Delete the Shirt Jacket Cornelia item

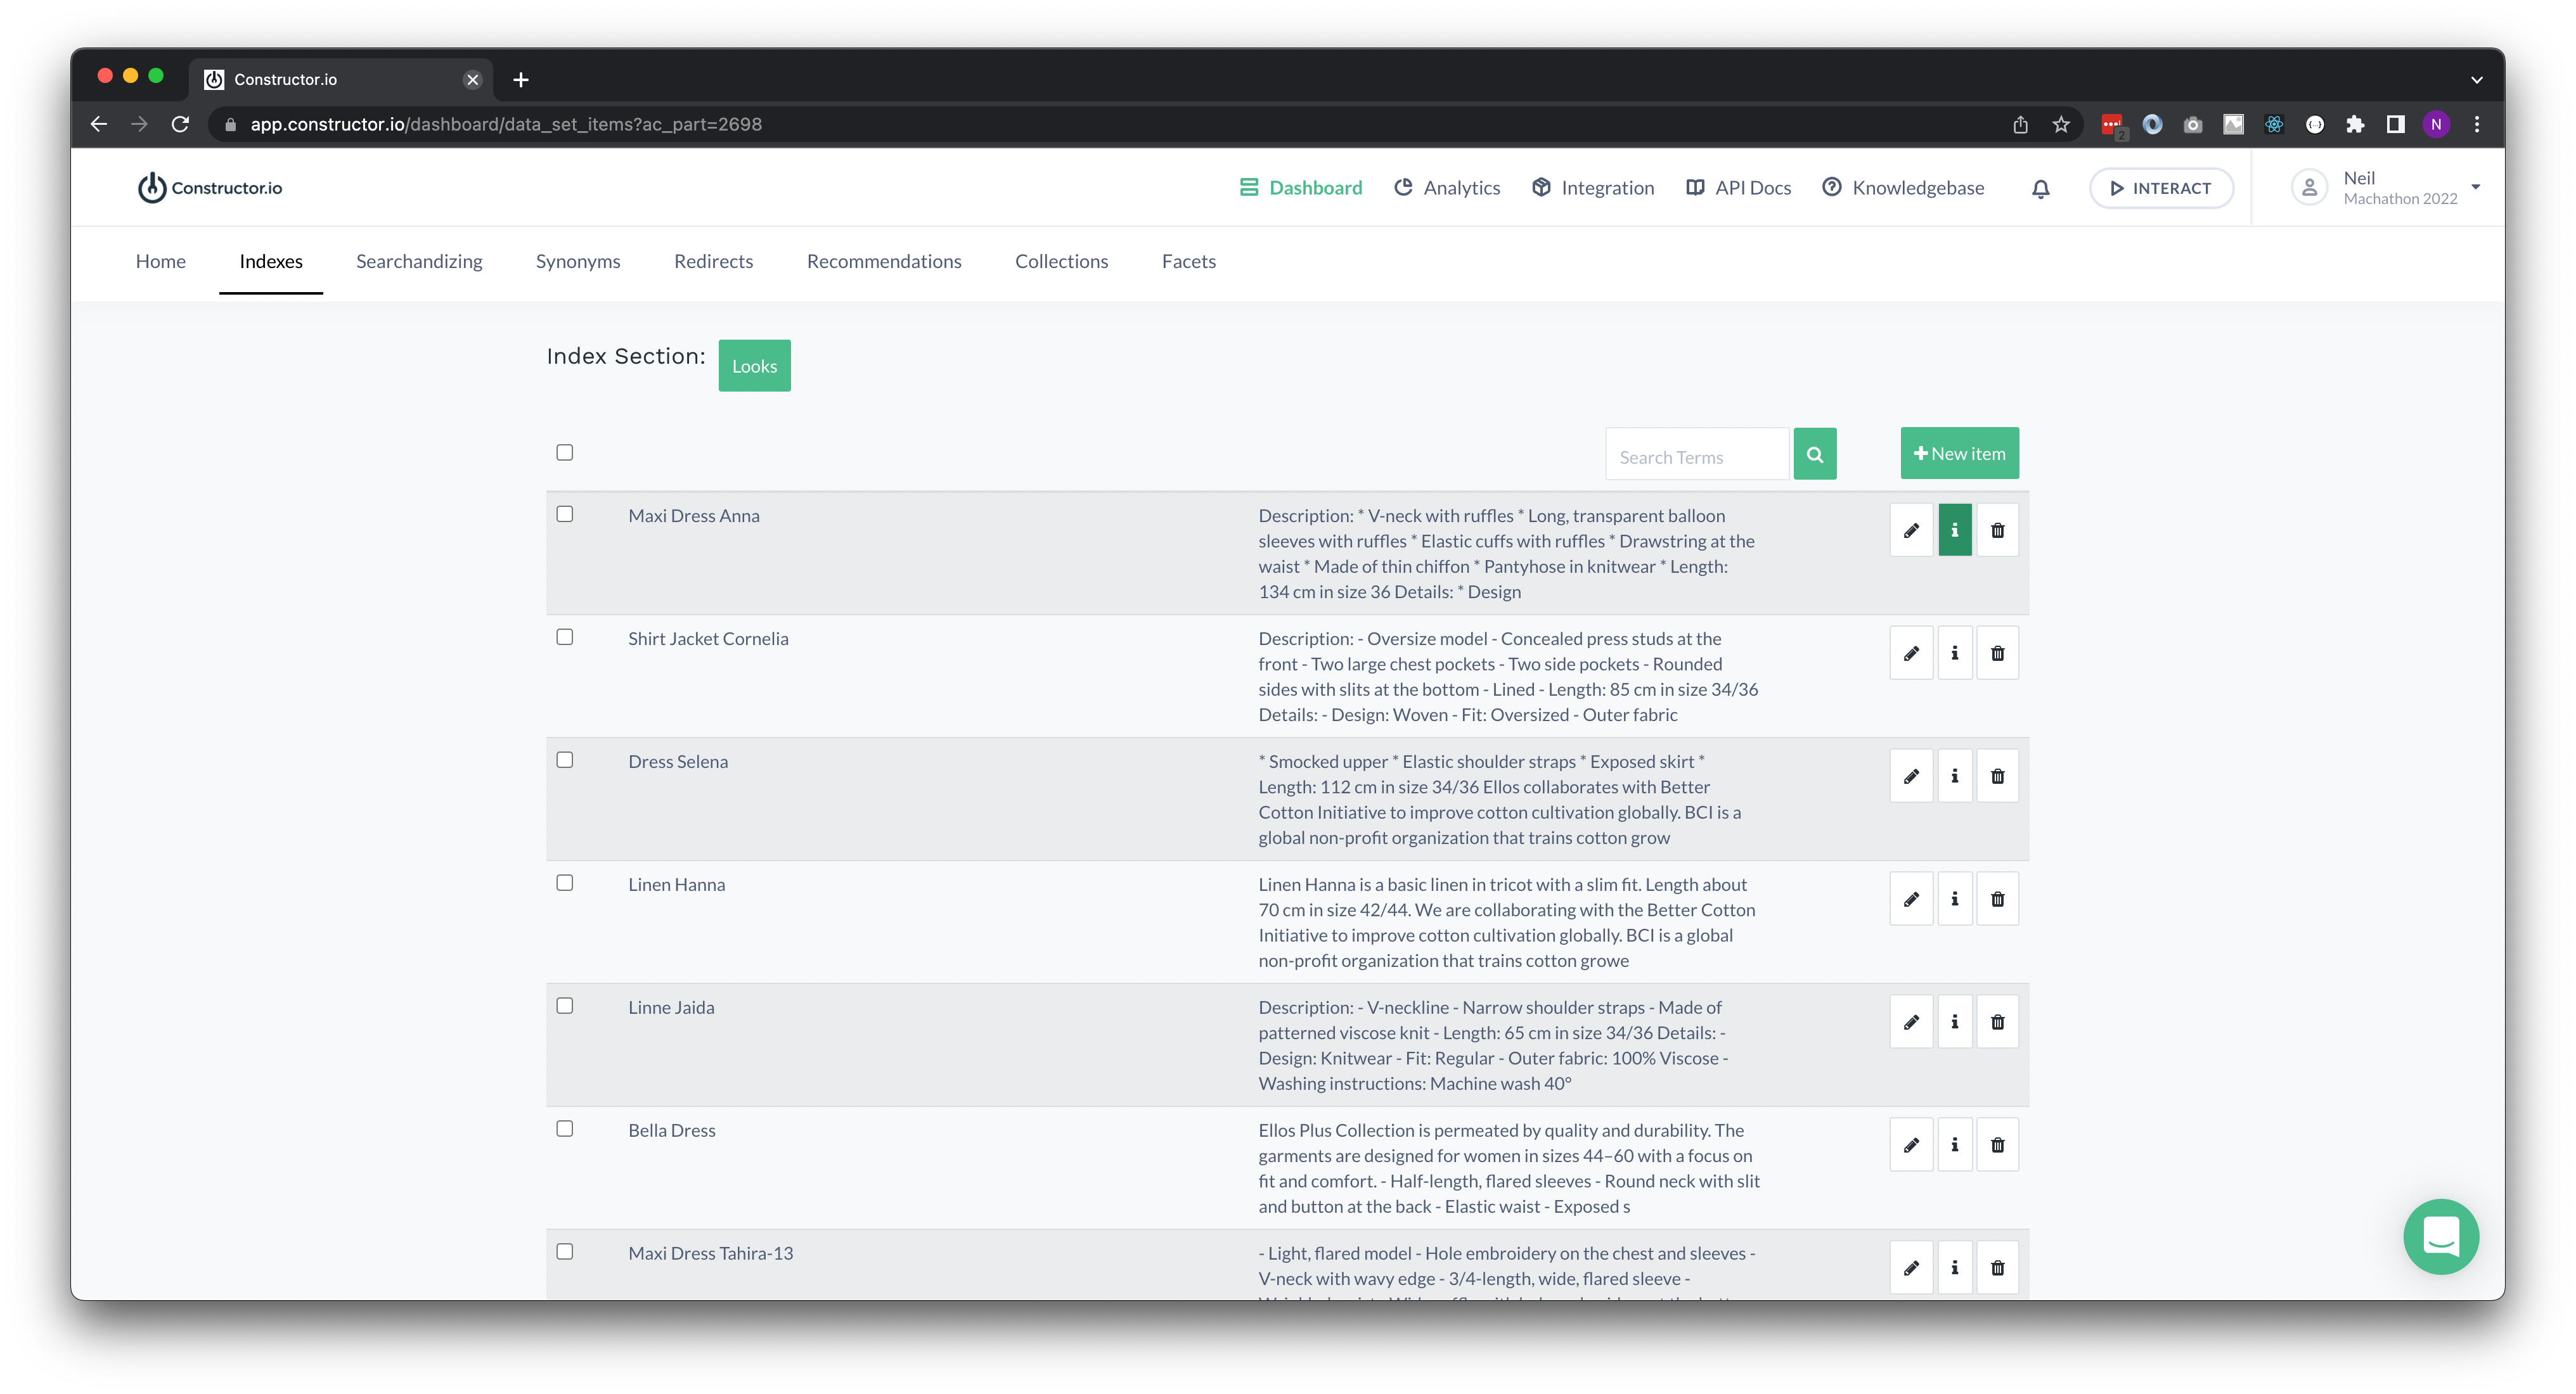(x=1998, y=652)
